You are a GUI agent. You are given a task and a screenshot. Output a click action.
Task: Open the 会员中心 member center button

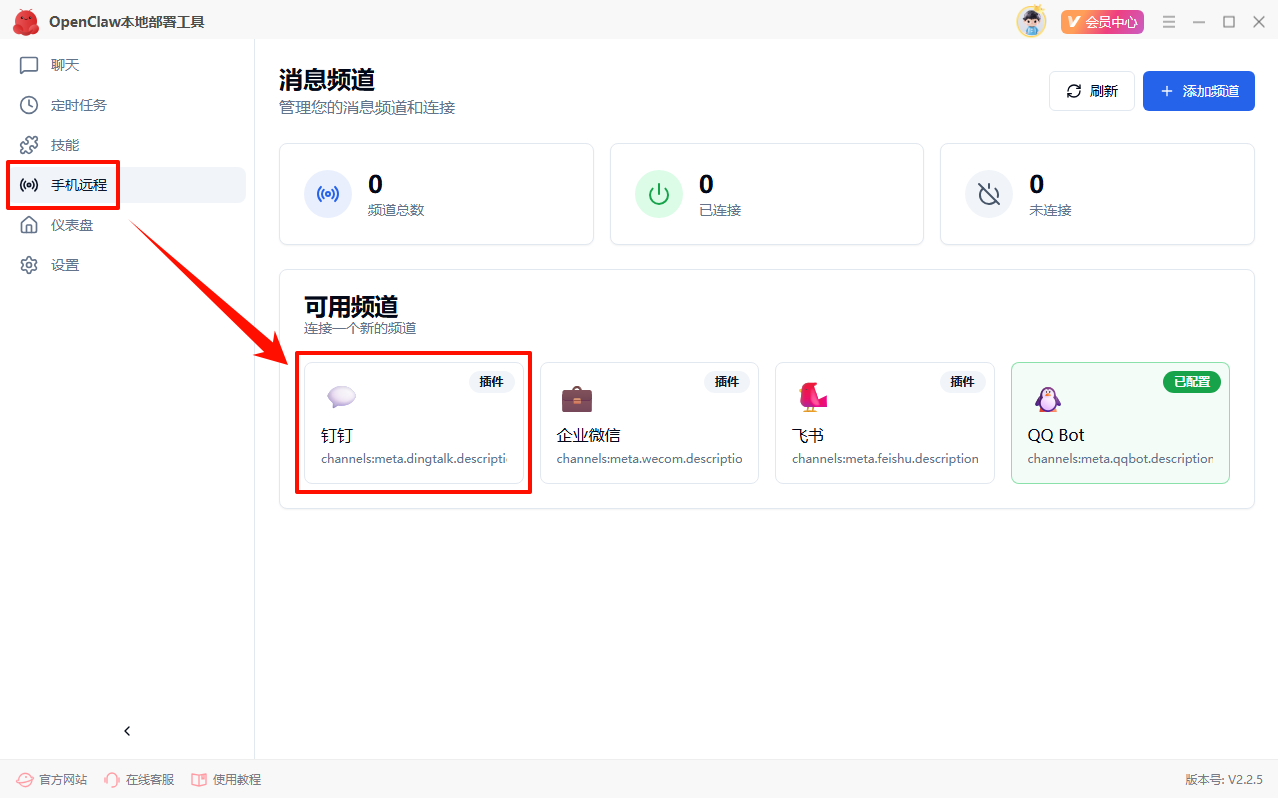[1102, 22]
